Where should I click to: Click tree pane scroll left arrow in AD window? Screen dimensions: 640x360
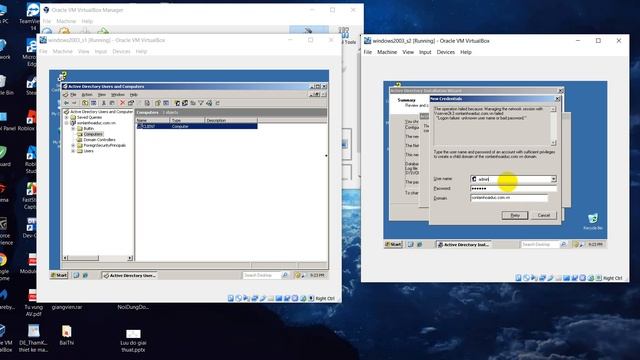coord(65,258)
